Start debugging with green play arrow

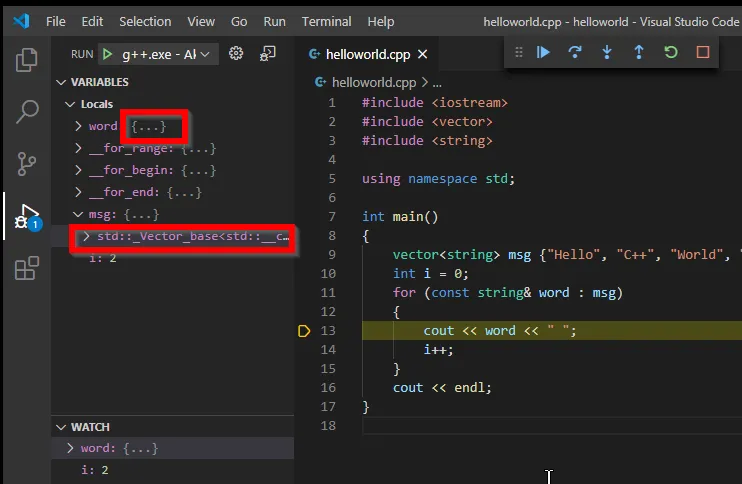(107, 54)
